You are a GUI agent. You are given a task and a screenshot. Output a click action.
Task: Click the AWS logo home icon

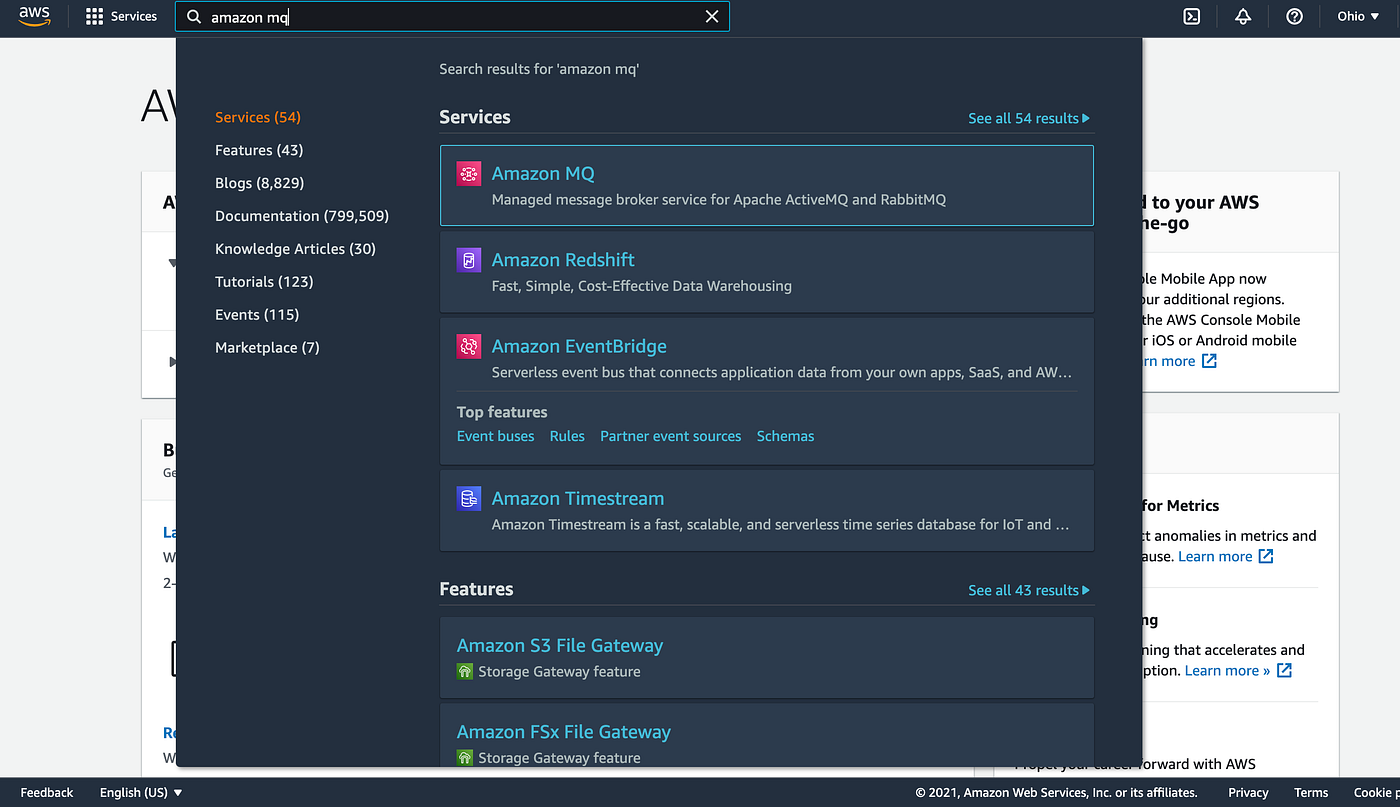click(x=34, y=17)
